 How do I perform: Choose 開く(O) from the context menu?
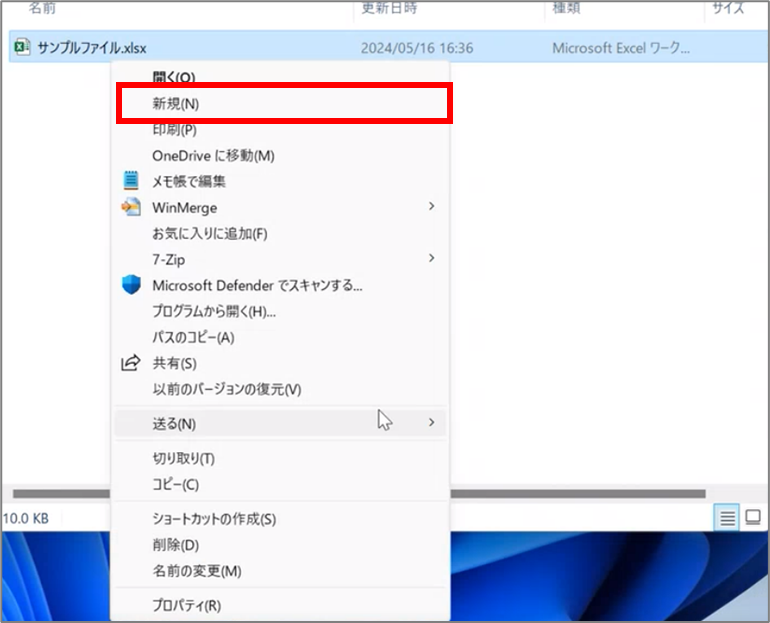click(280, 77)
